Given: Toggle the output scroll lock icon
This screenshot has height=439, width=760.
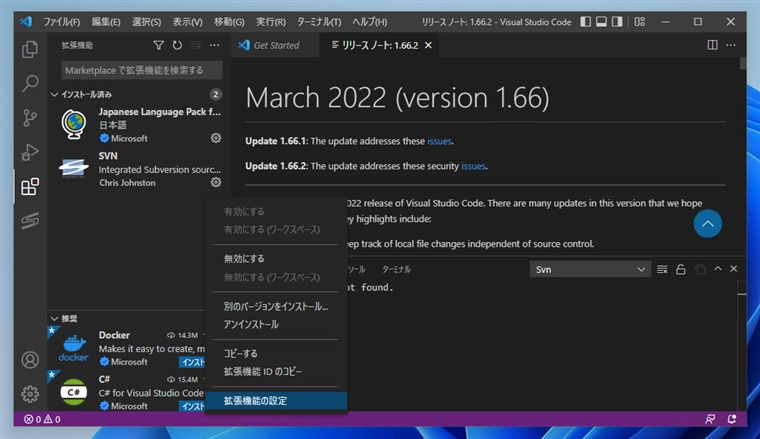Looking at the screenshot, I should coord(681,269).
